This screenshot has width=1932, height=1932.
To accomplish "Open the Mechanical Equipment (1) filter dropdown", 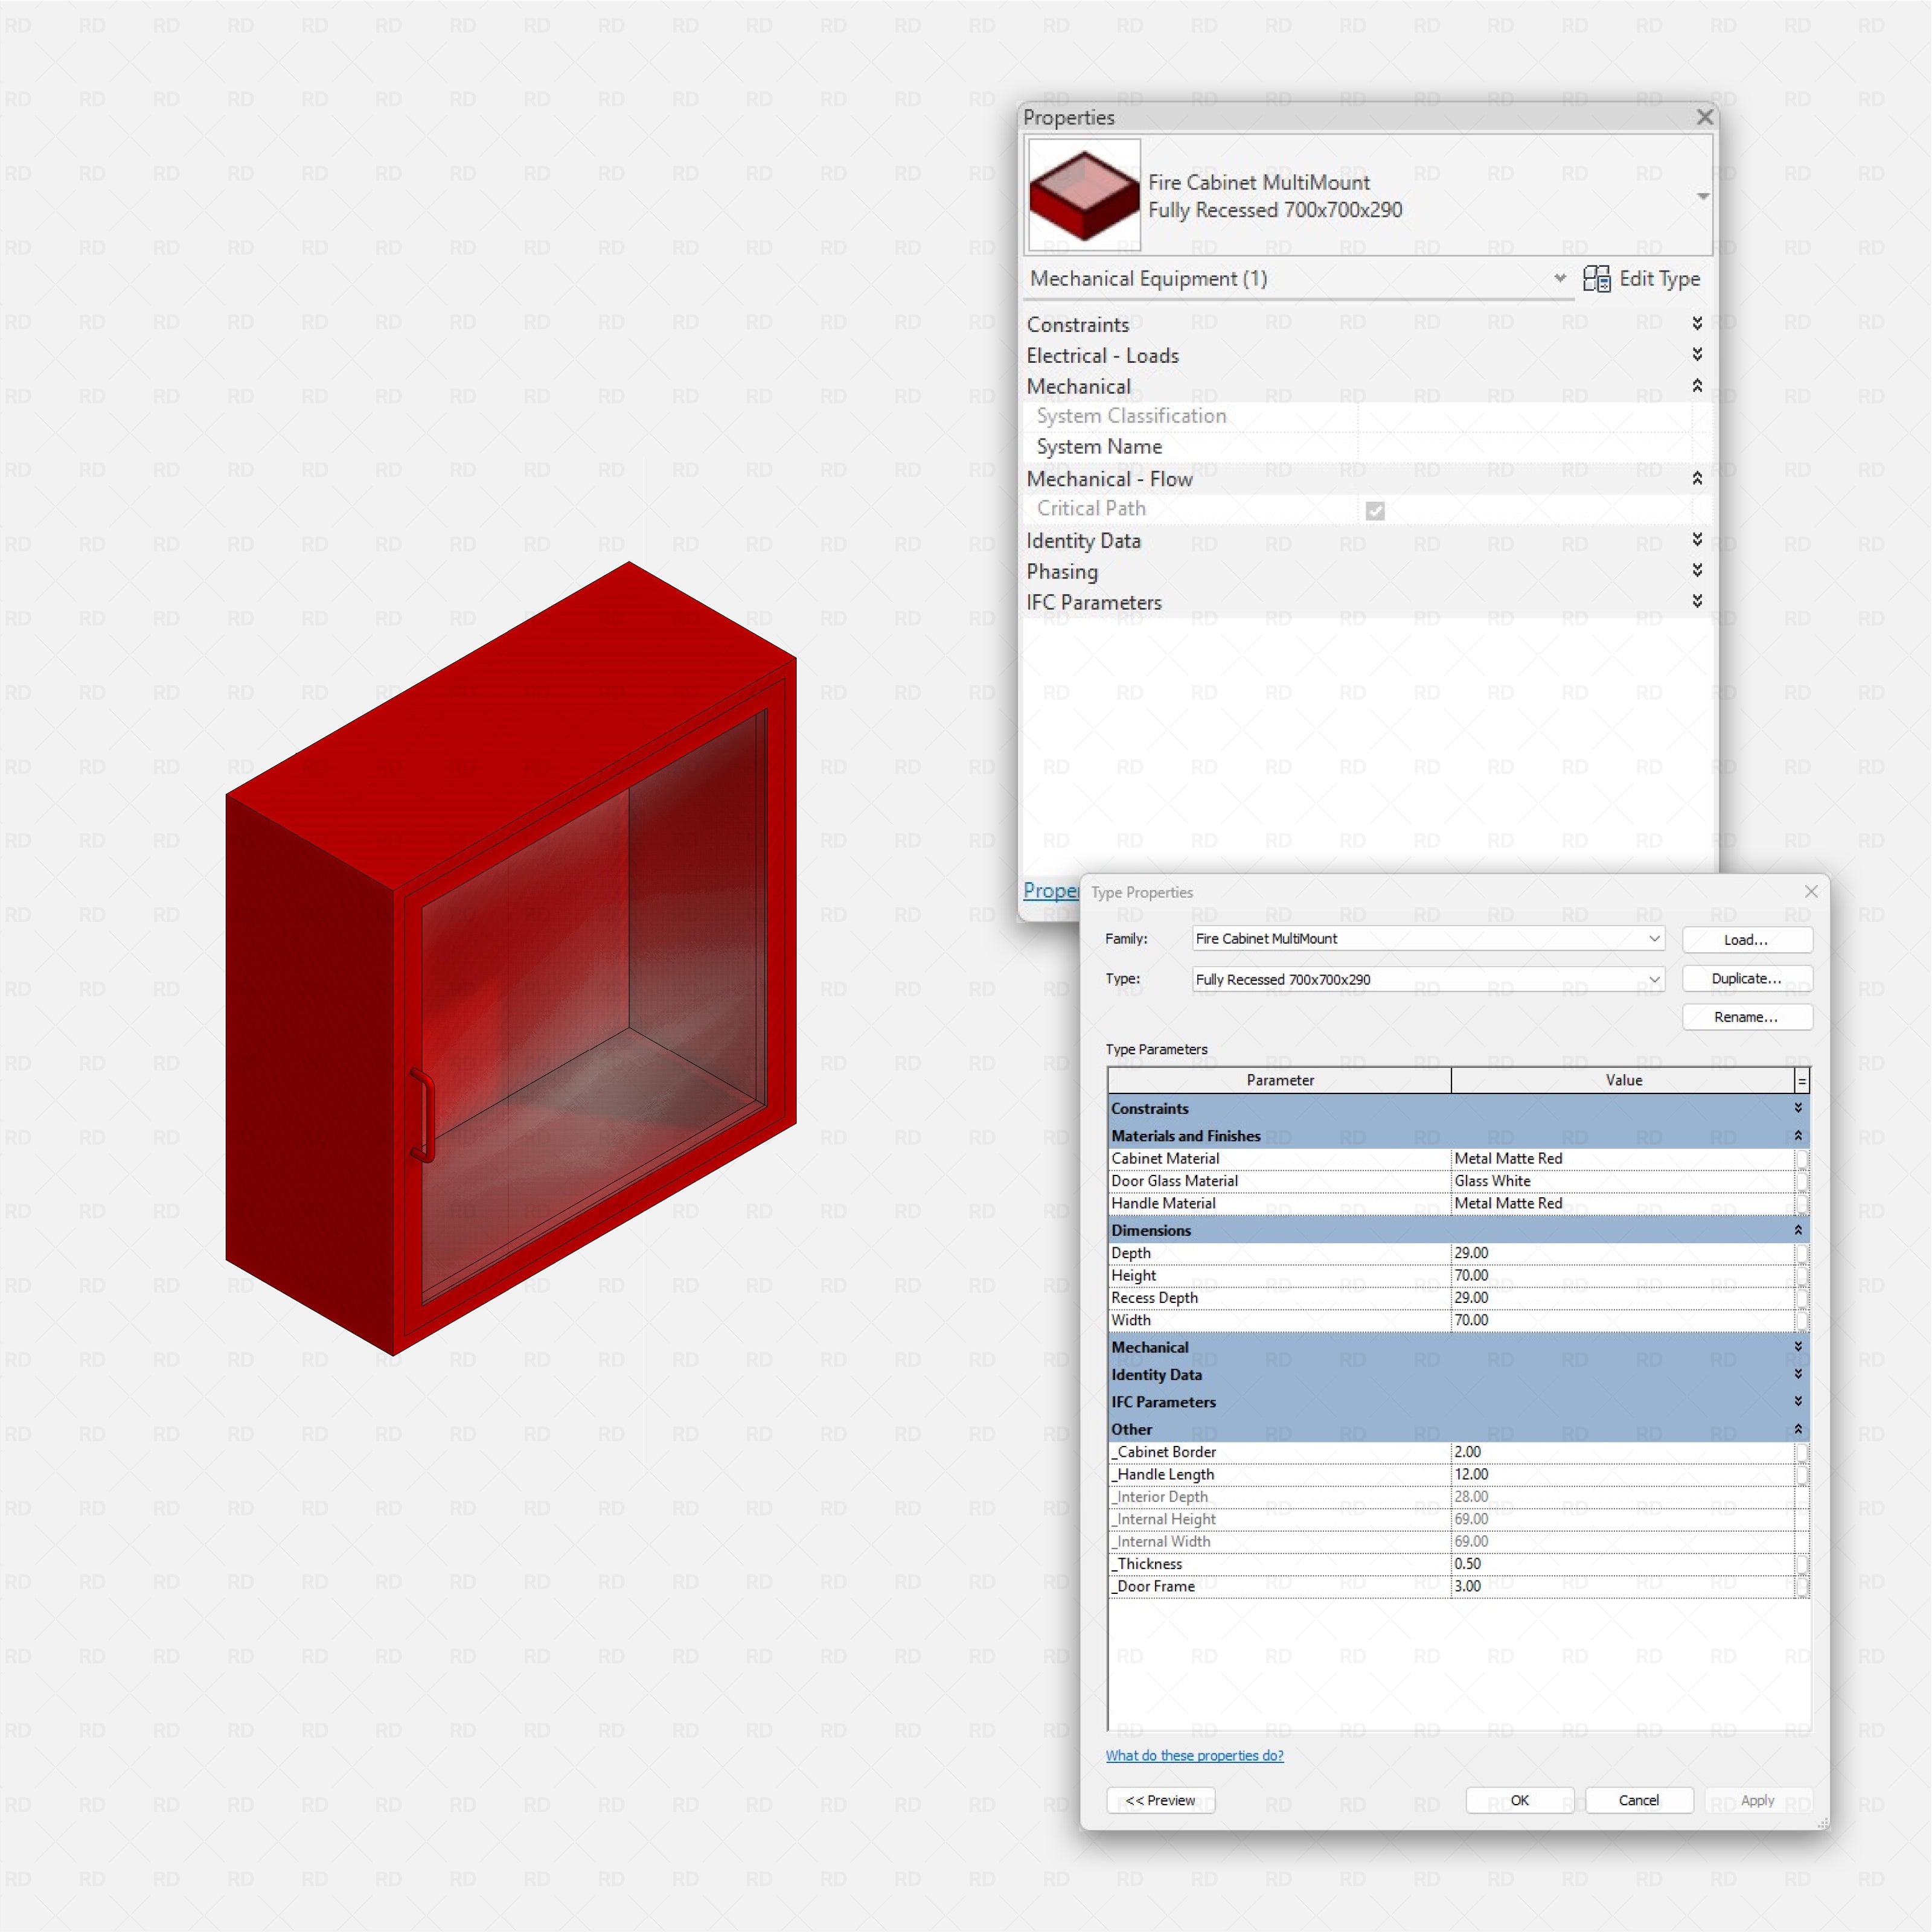I will (1560, 278).
